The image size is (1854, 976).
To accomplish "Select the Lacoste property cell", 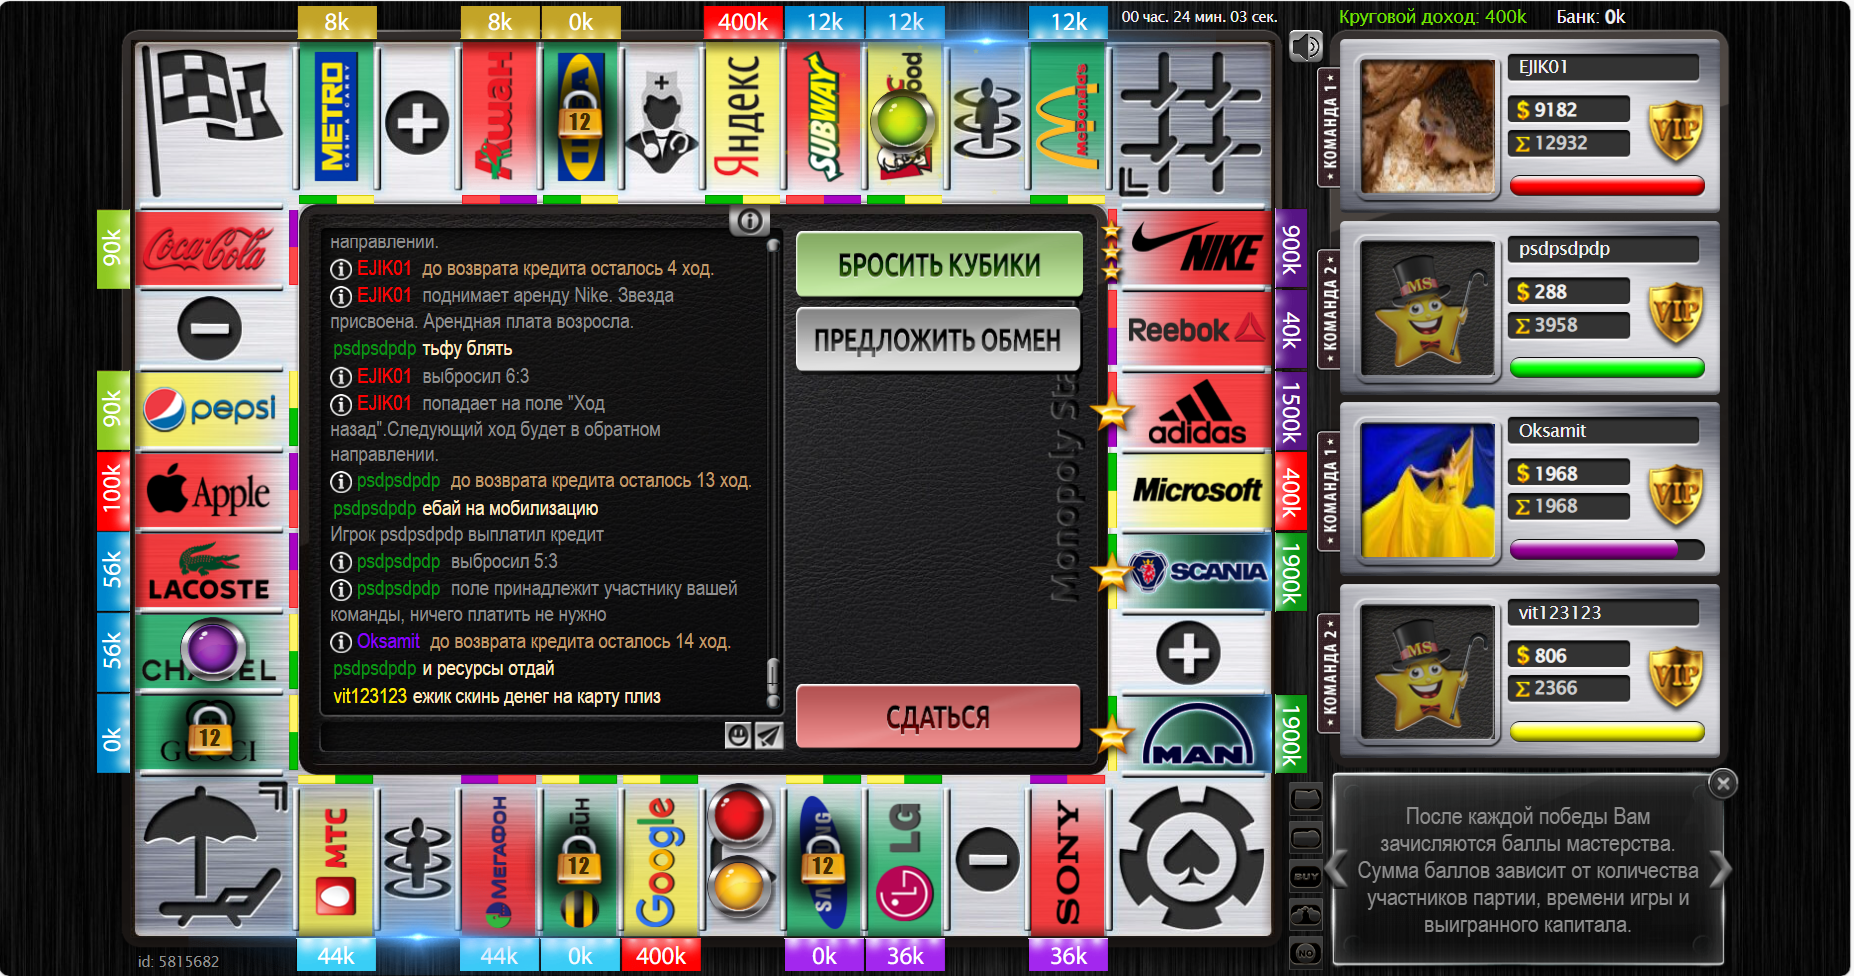I will pos(211,572).
